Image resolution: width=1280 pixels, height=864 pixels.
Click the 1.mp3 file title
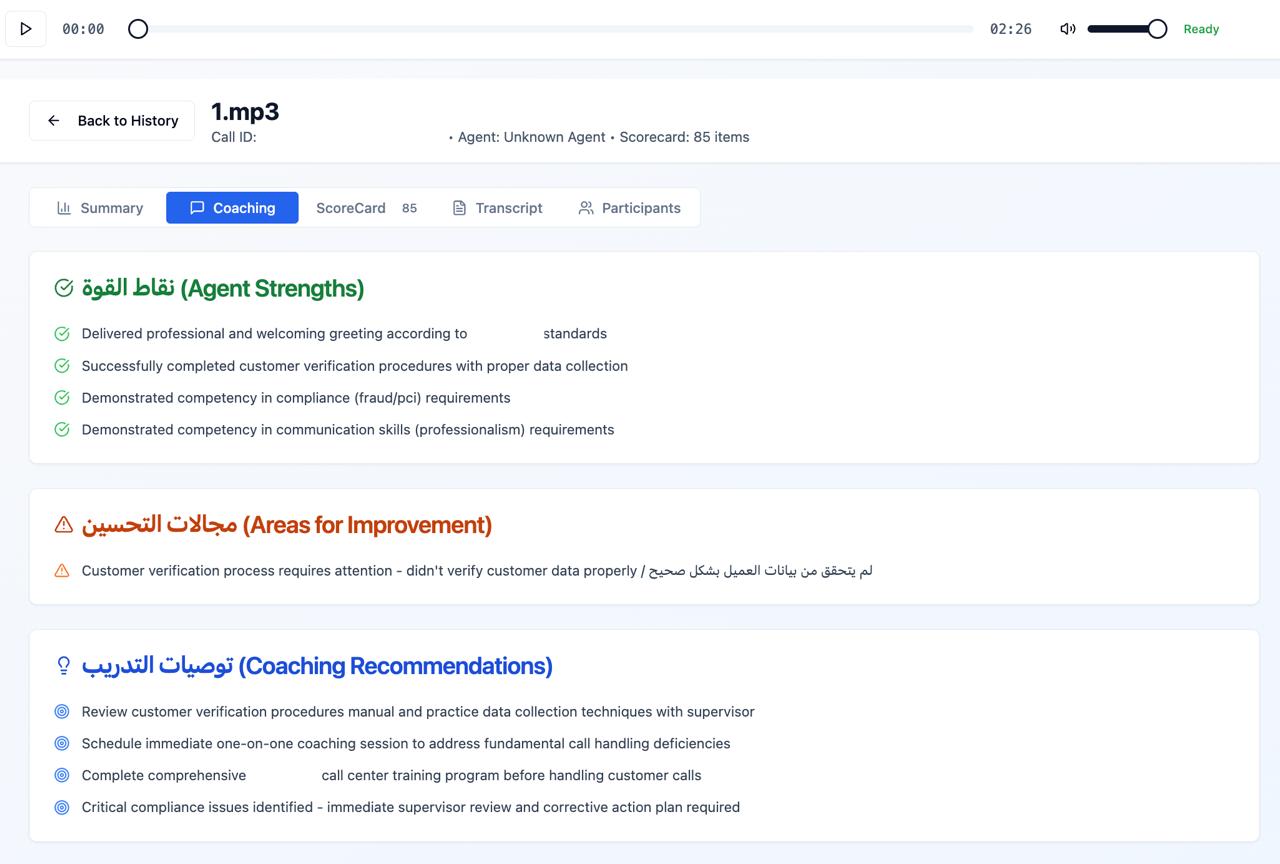pos(245,111)
